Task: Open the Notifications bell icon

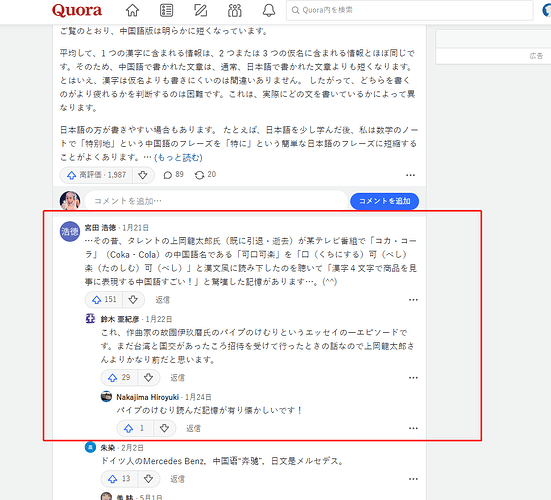Action: pos(269,10)
